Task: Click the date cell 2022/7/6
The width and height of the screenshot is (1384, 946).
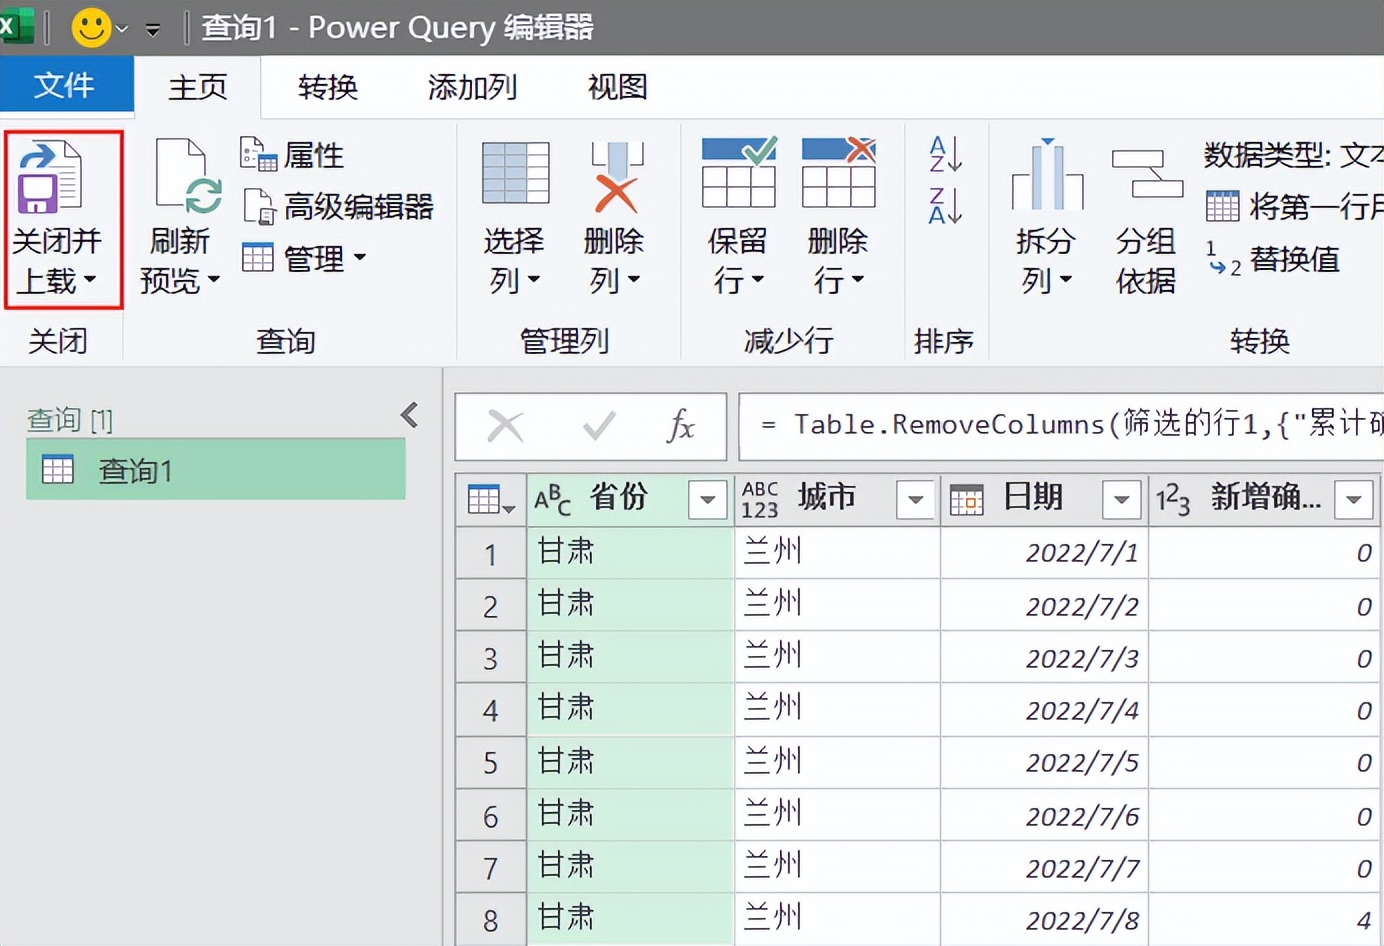Action: point(1045,815)
